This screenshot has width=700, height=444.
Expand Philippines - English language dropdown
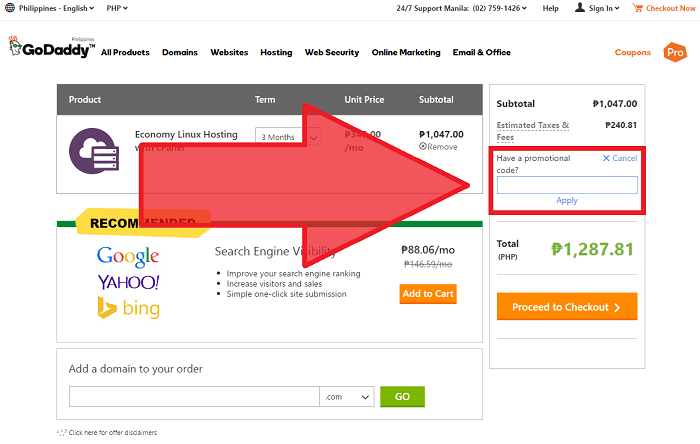[x=56, y=8]
